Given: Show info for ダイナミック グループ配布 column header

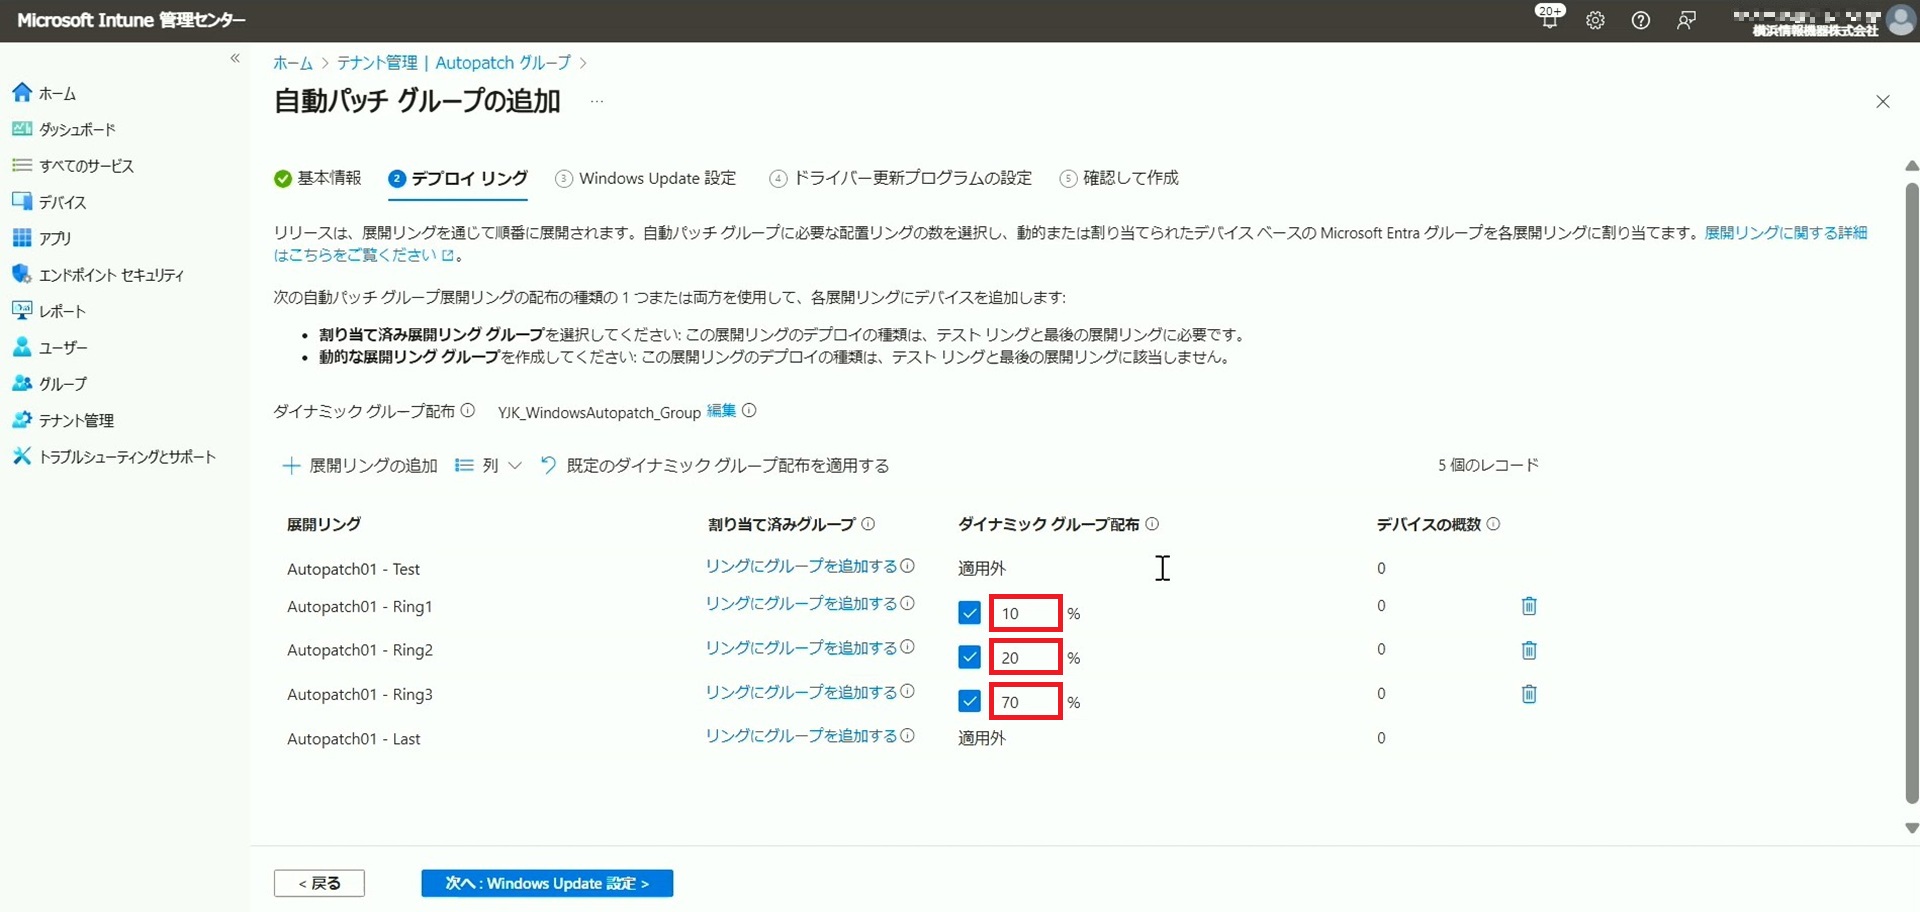Looking at the screenshot, I should pos(1152,524).
